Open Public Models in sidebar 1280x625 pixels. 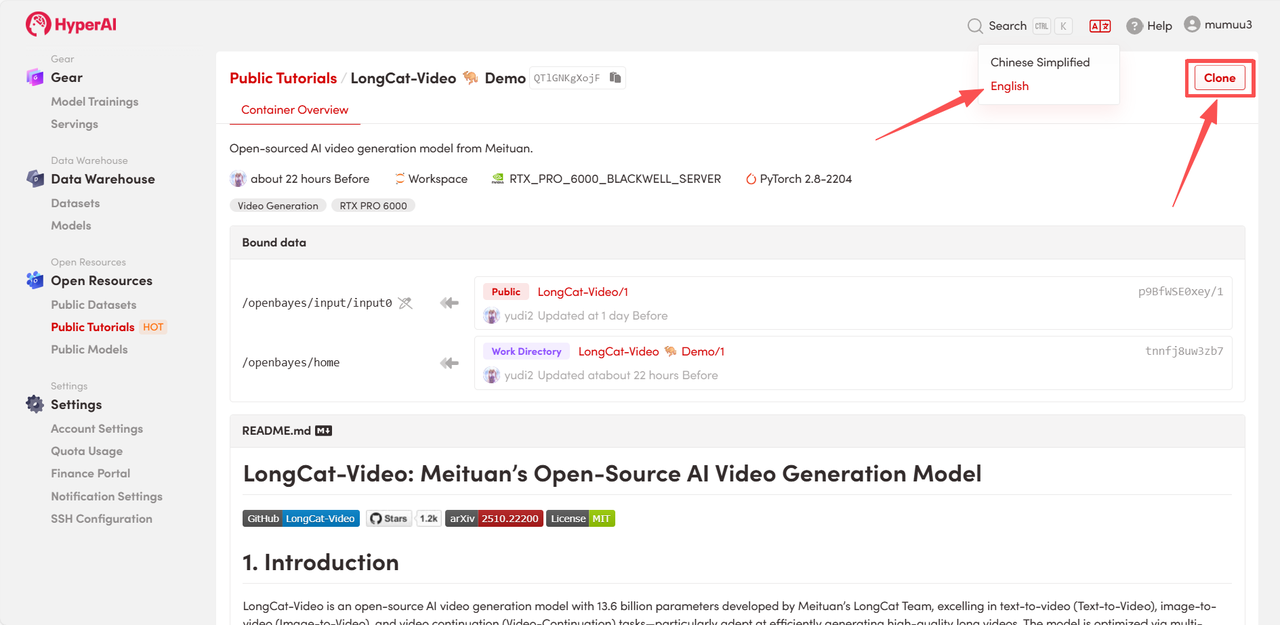[89, 350]
